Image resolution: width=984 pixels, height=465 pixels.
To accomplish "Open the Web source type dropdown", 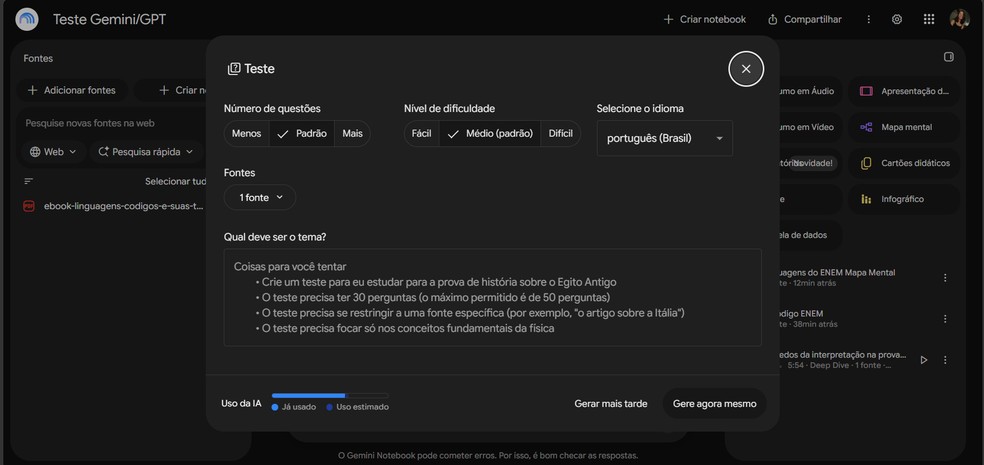I will point(53,152).
